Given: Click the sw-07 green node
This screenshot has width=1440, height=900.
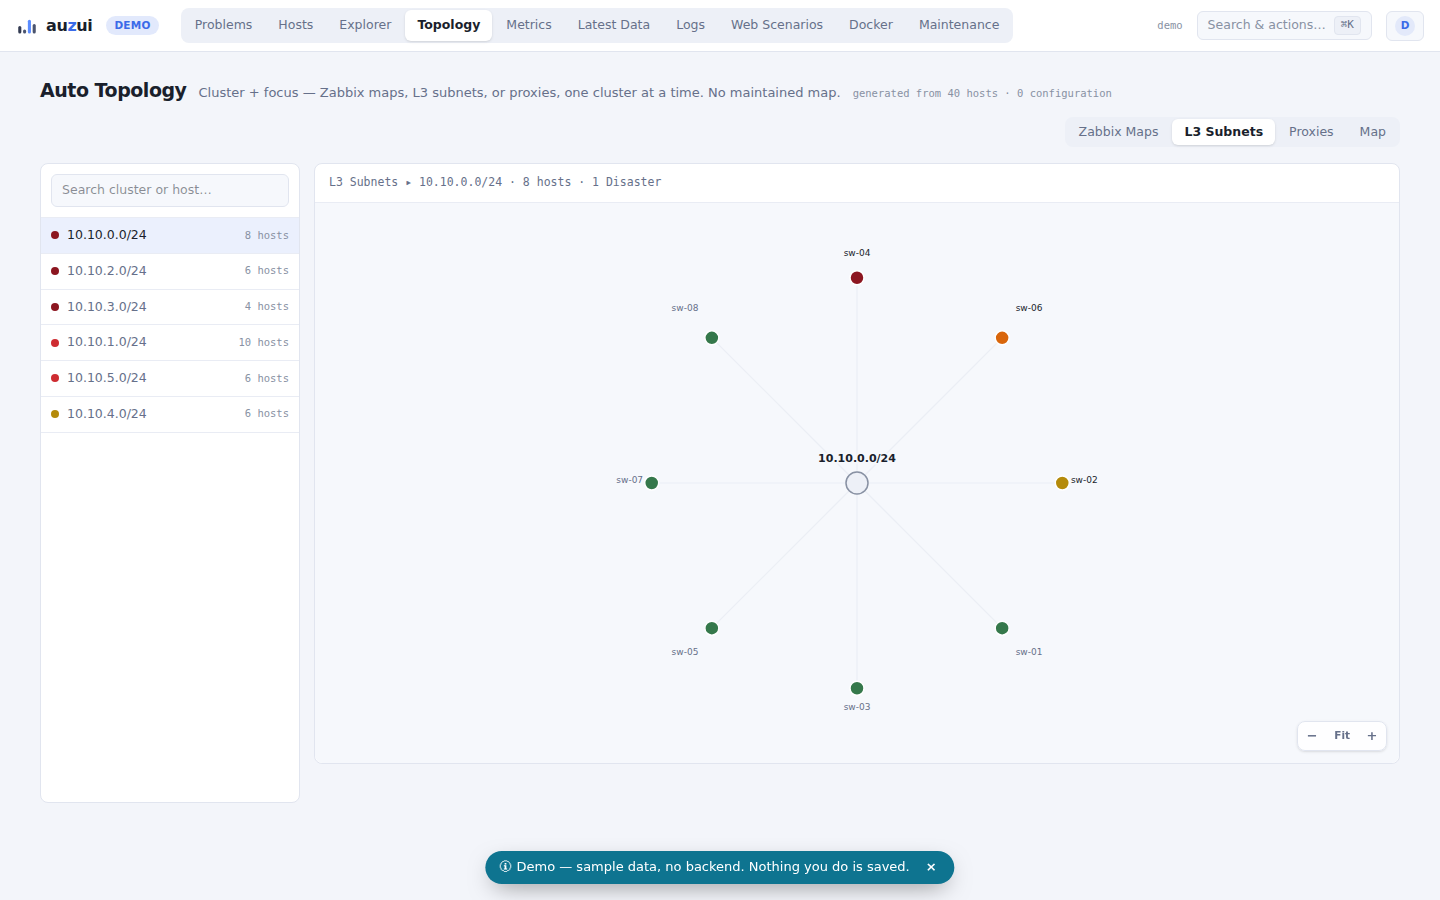Looking at the screenshot, I should [652, 483].
